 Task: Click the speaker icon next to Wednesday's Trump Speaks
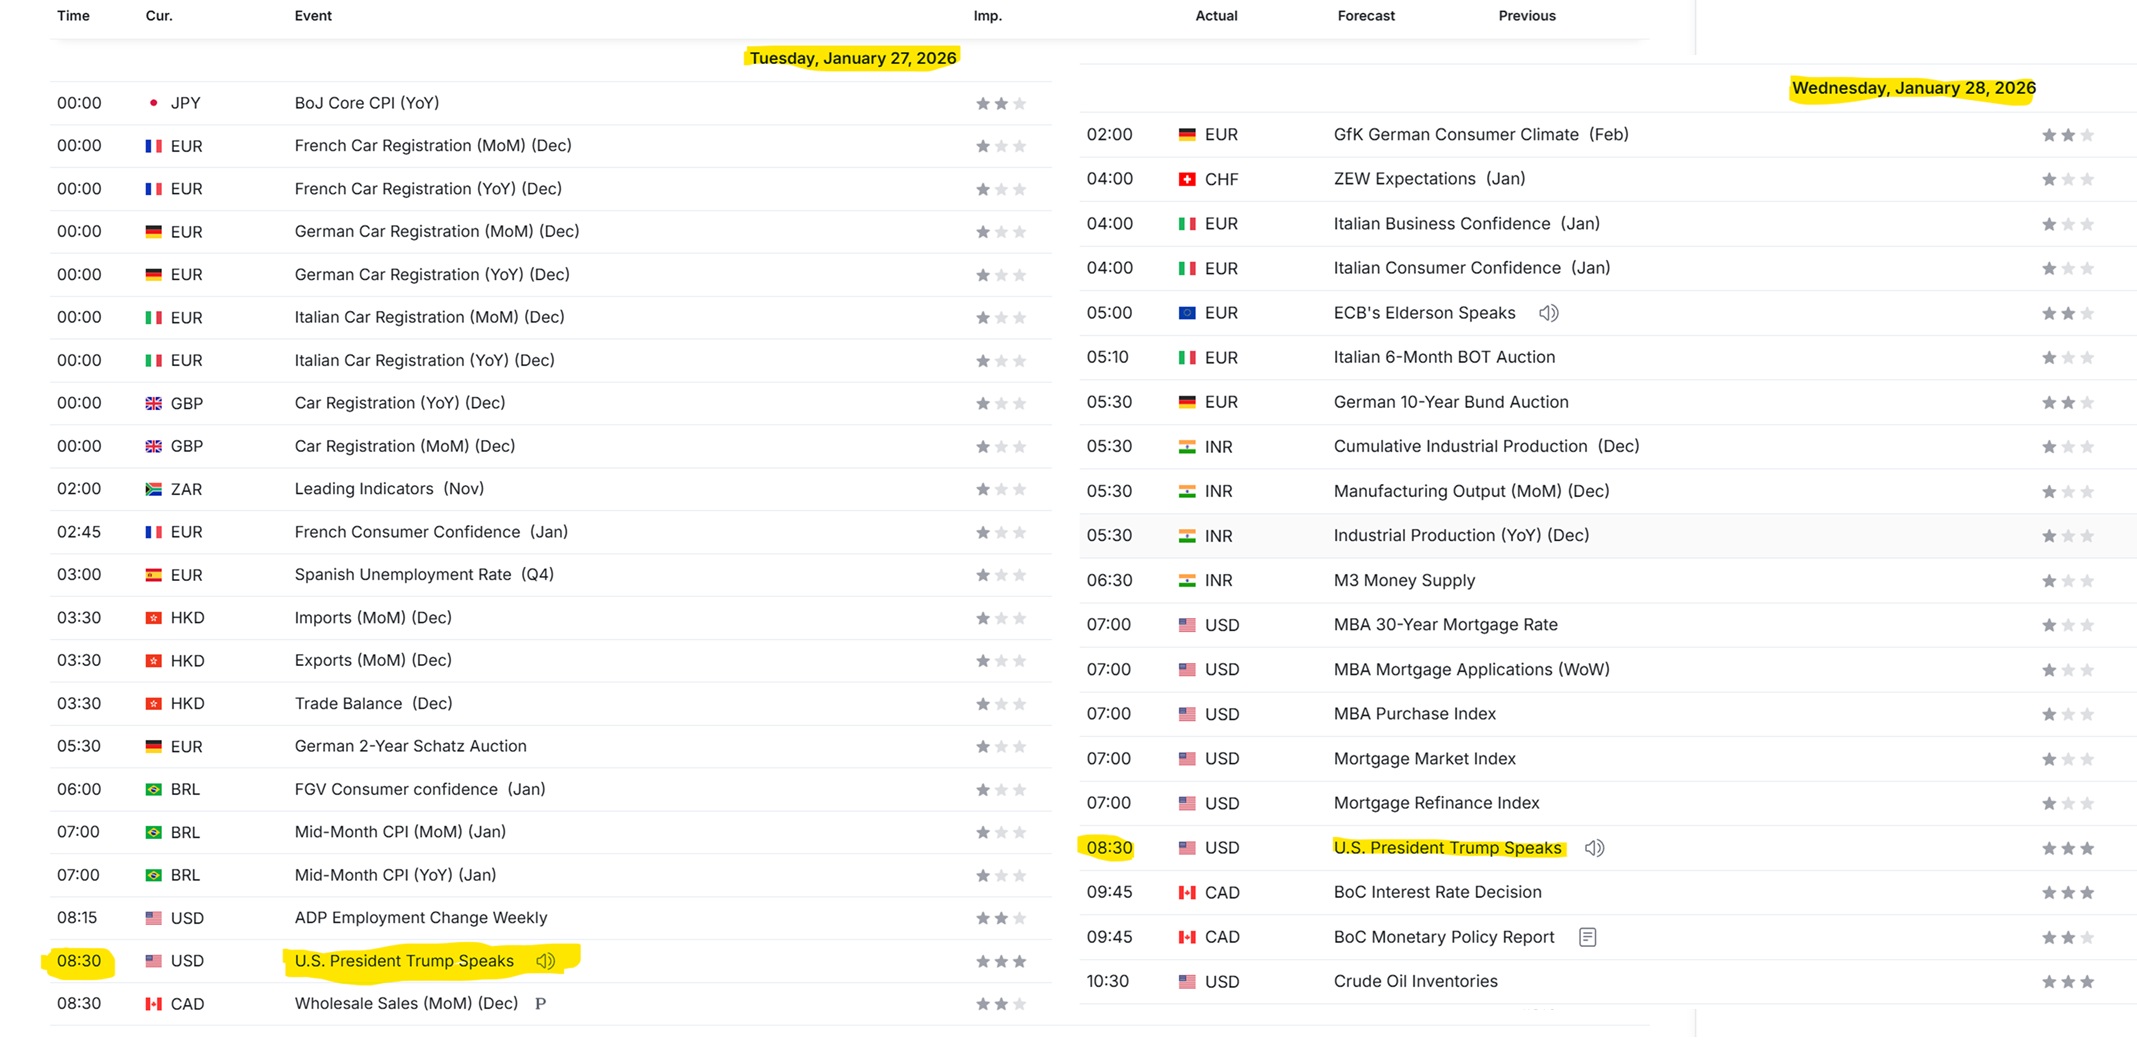click(x=1594, y=848)
